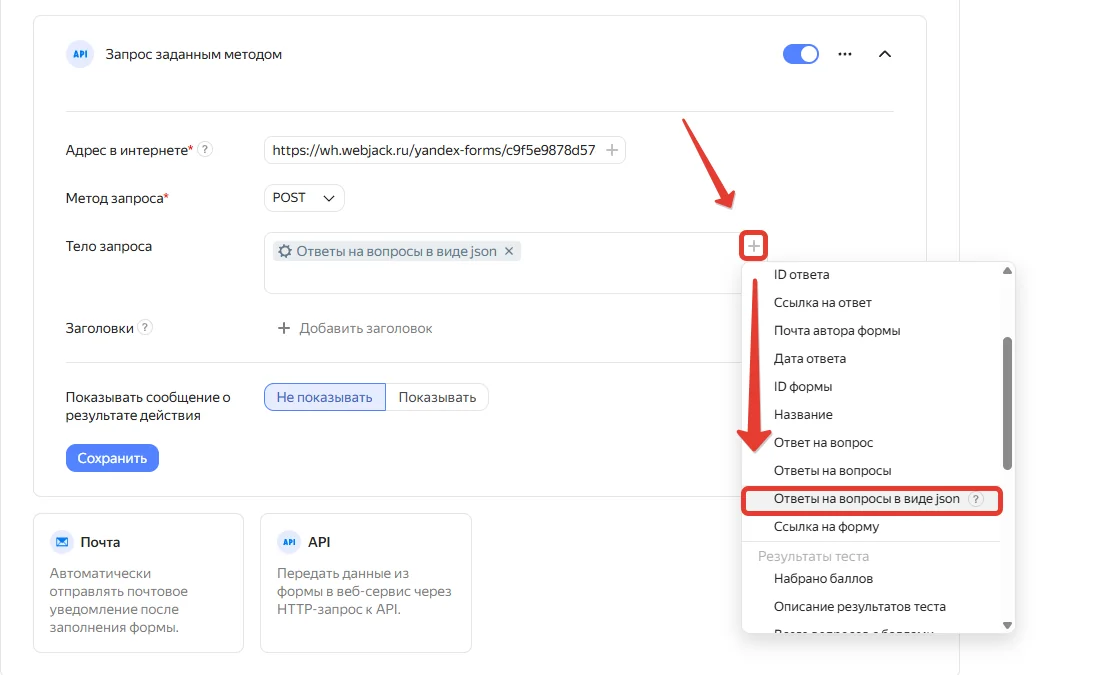
Task: Pick Ответы на вопросы в виде json option
Action: pyautogui.click(x=872, y=499)
